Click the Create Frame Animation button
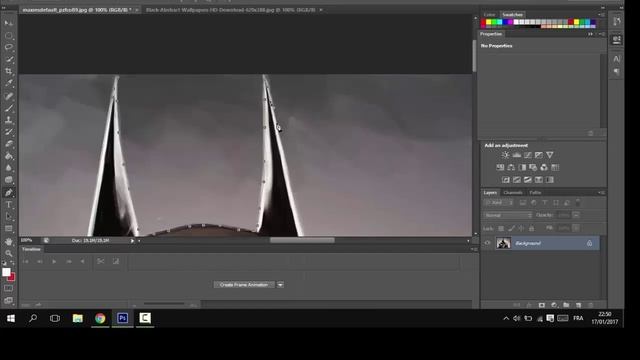Image resolution: width=640 pixels, height=360 pixels. [x=244, y=285]
